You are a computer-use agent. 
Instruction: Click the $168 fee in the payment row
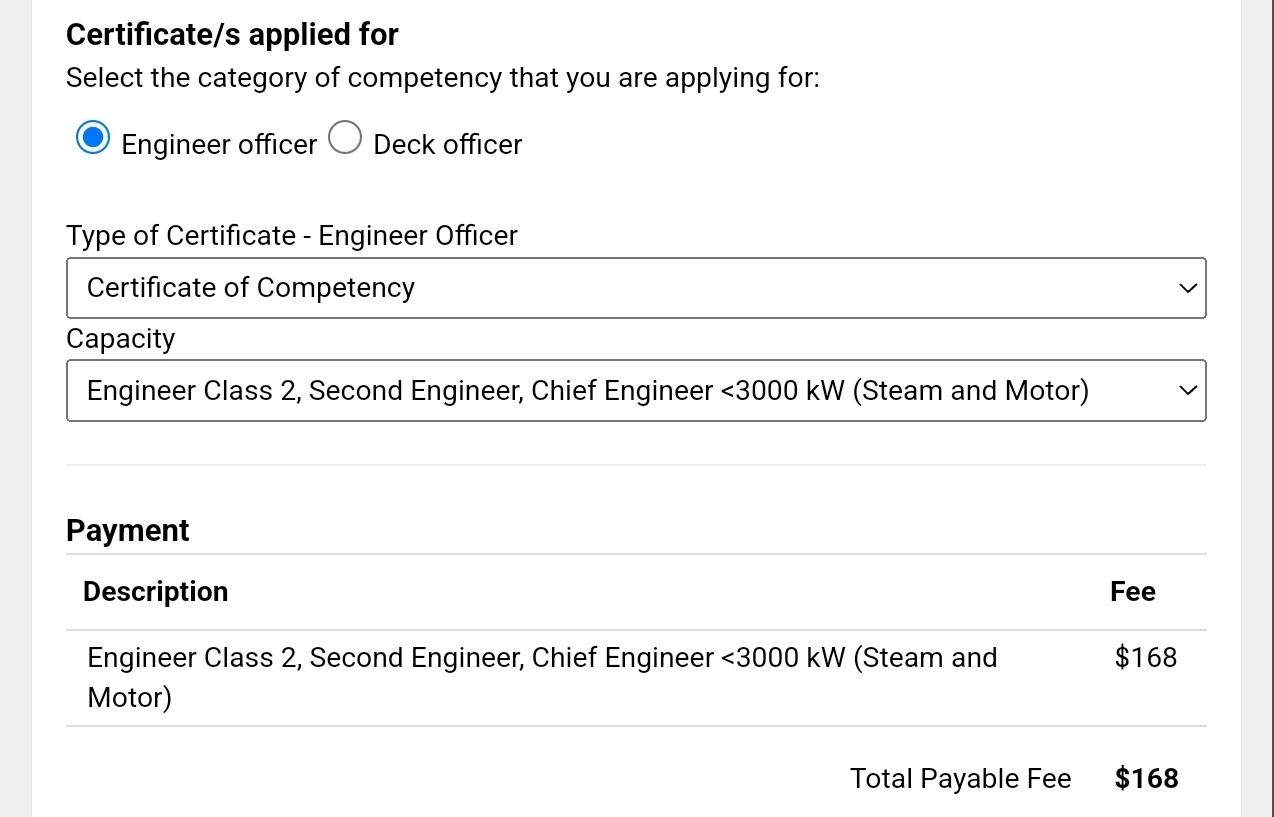pos(1145,658)
